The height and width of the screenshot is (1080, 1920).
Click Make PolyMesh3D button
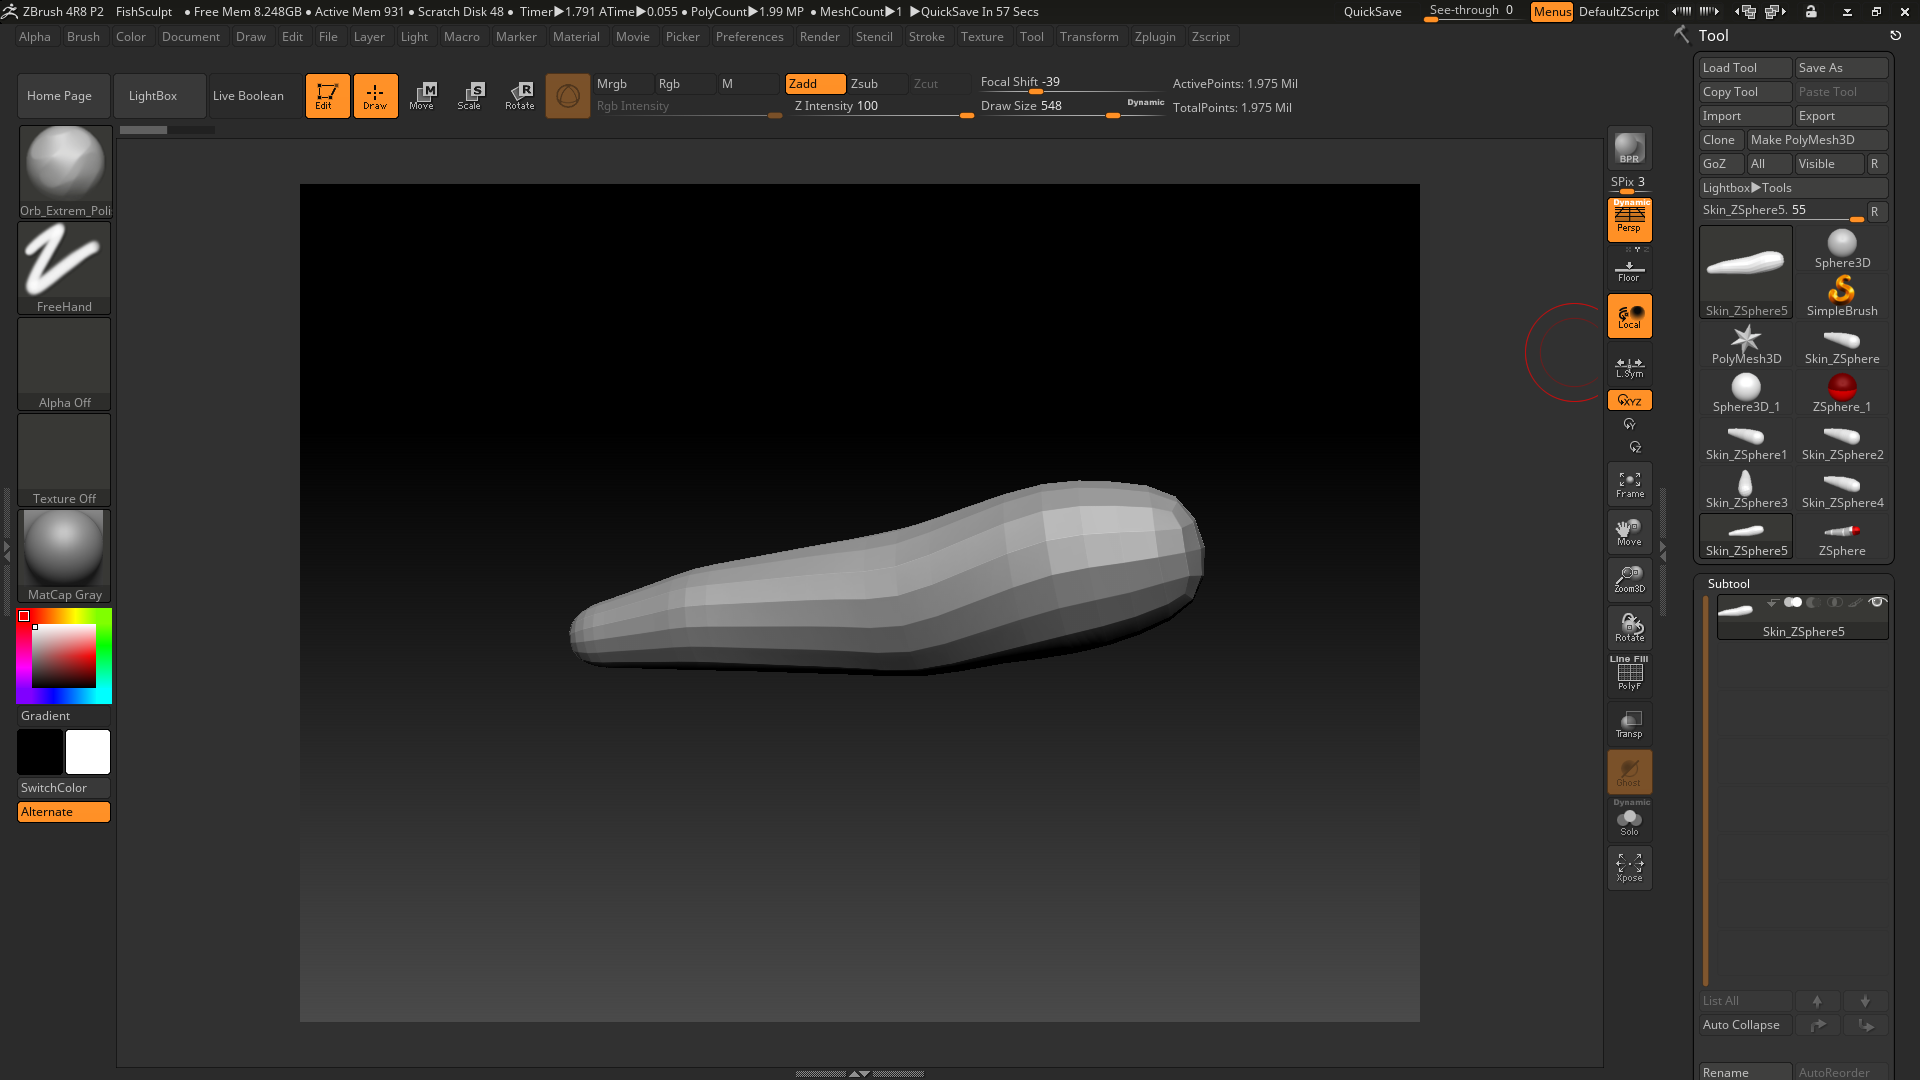[1817, 140]
